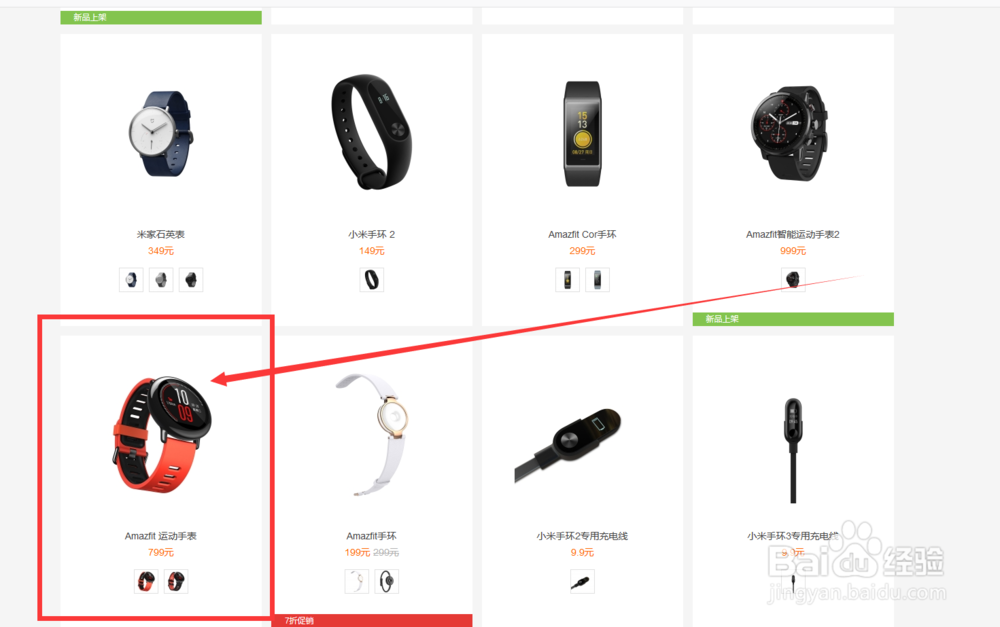Choose first red Amazfit 运动手表 variant
The image size is (1000, 627).
click(x=146, y=581)
